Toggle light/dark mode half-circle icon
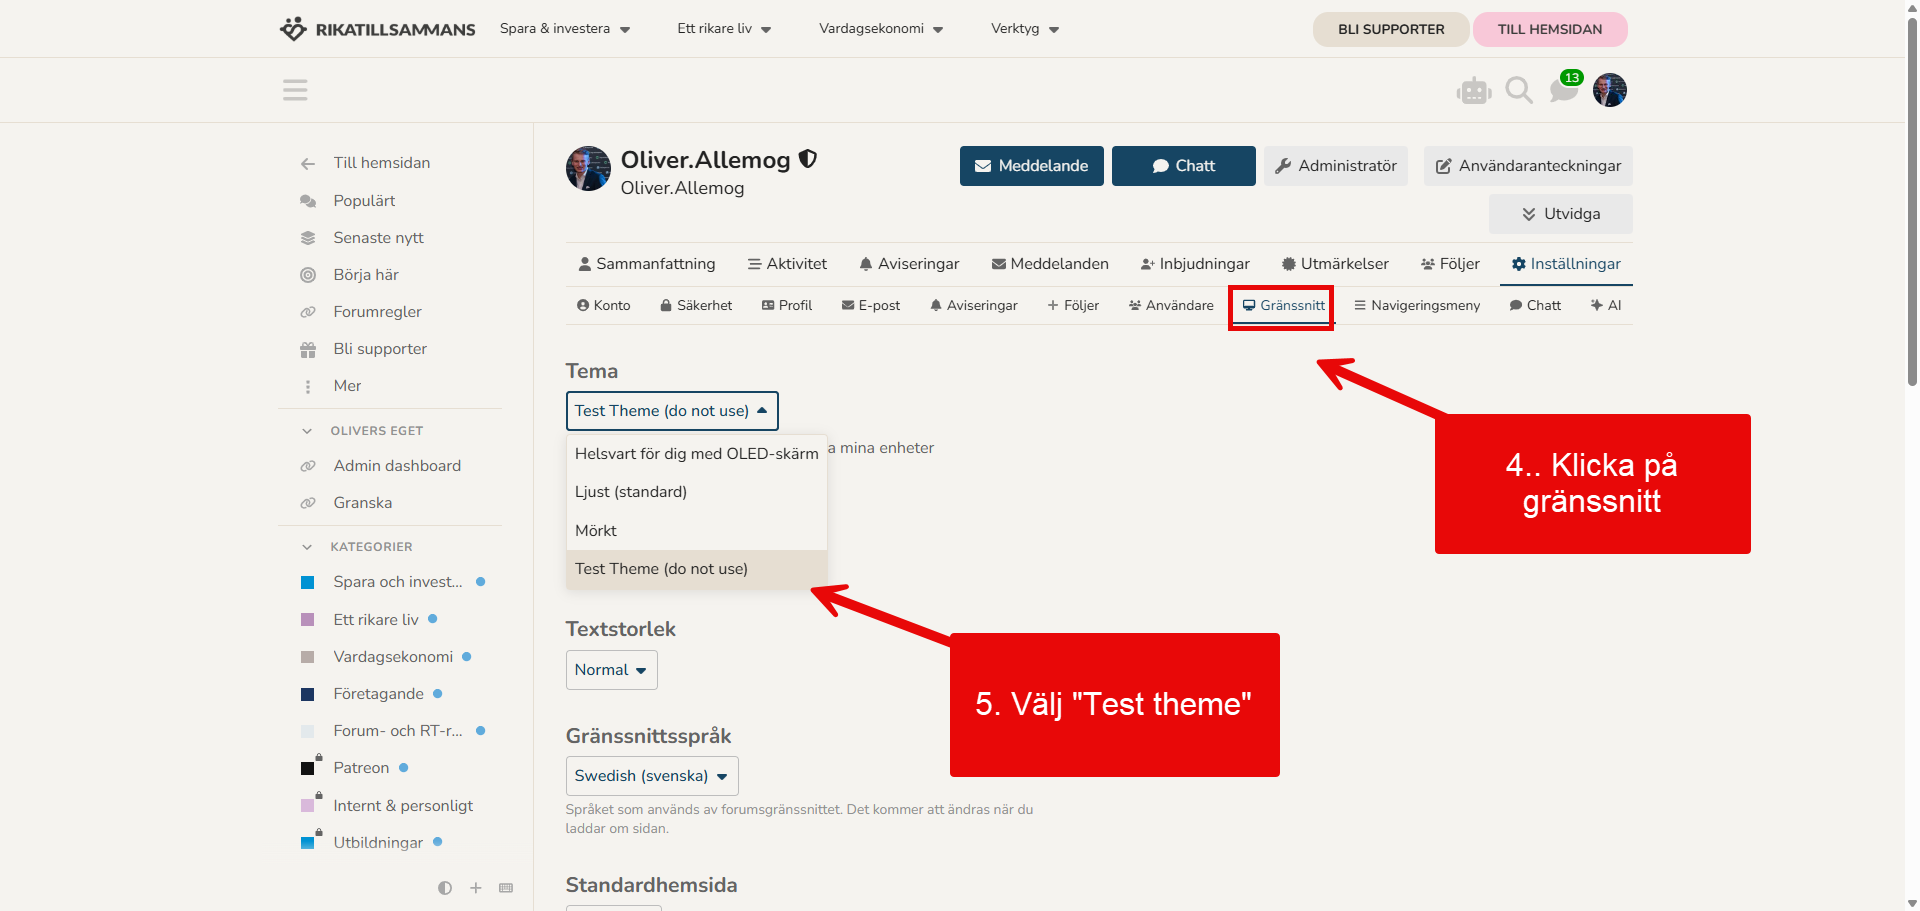Viewport: 1920px width, 911px height. (x=445, y=888)
